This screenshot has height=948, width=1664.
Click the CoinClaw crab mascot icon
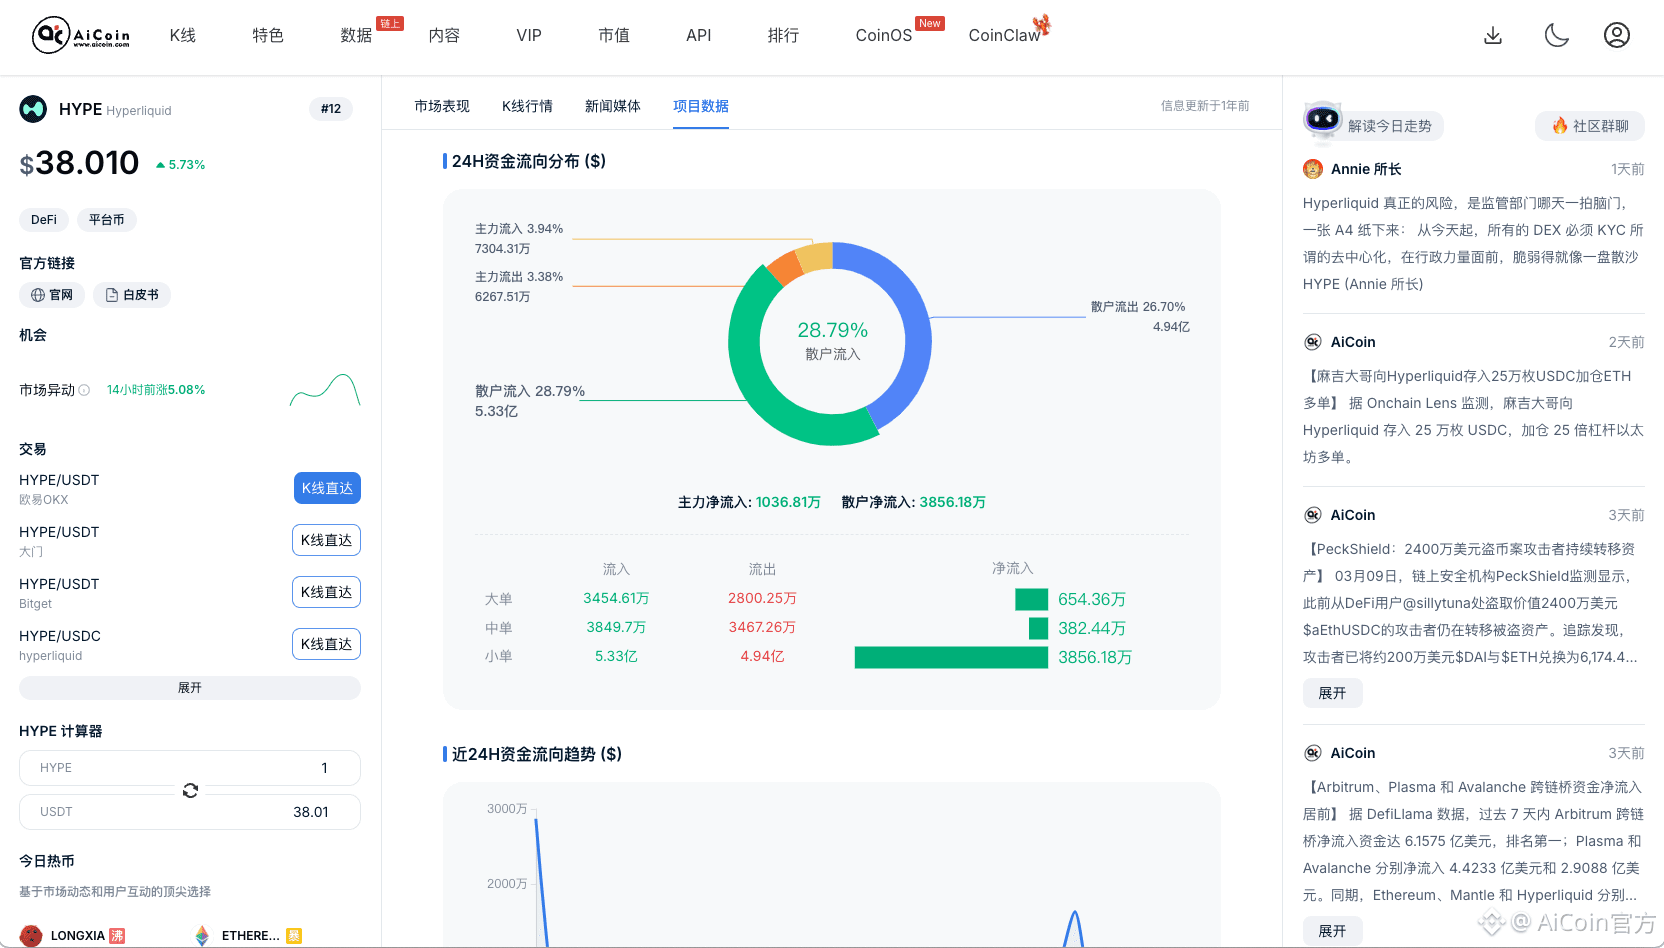click(x=1043, y=26)
